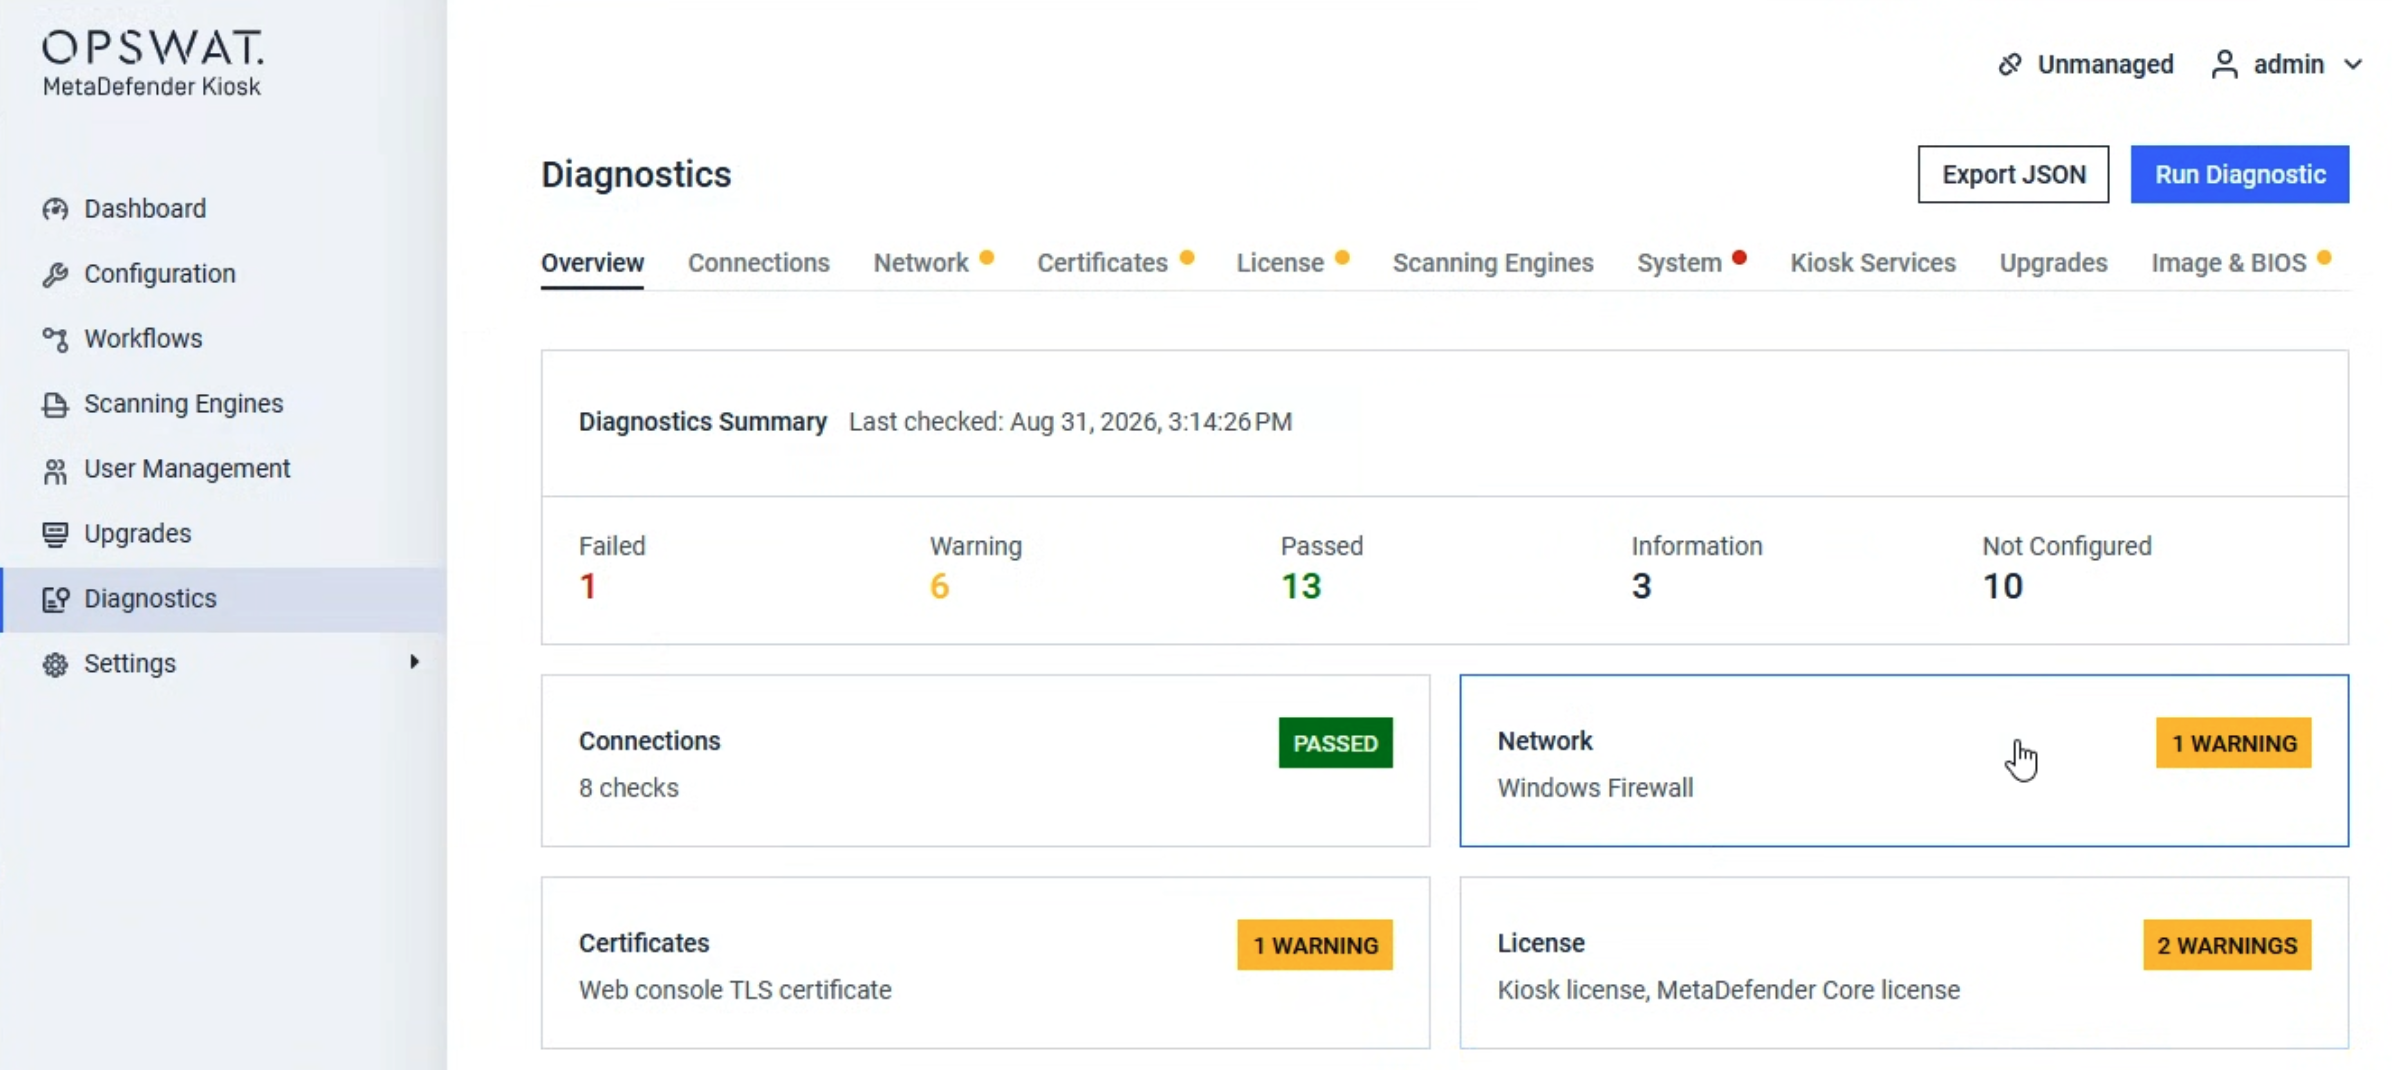Open the Connections tab
2392x1070 pixels.
tap(759, 263)
